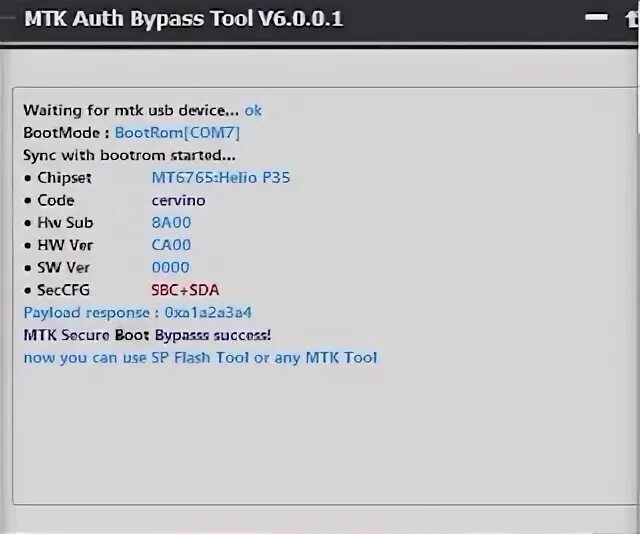Screen dimensions: 640x534
Task: Select the MT6765:Helio P35 chipset value
Action: (220, 177)
